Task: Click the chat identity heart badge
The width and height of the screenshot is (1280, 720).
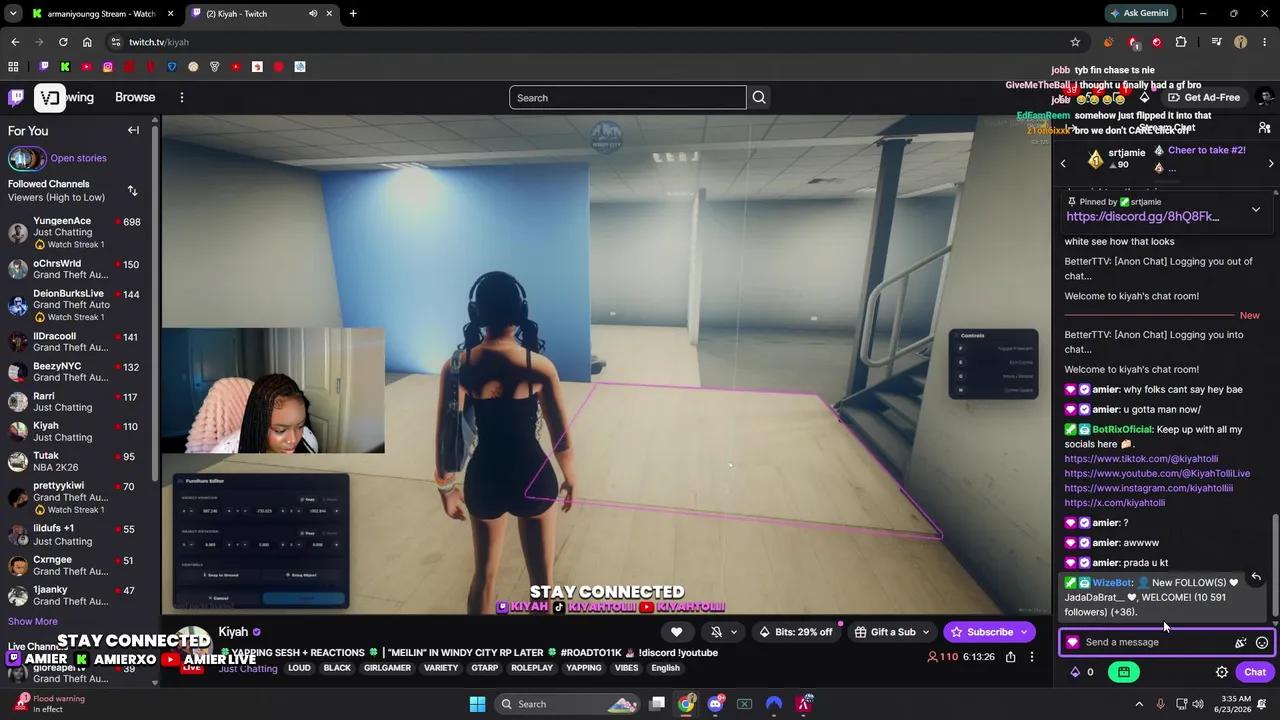Action: coord(1073,643)
